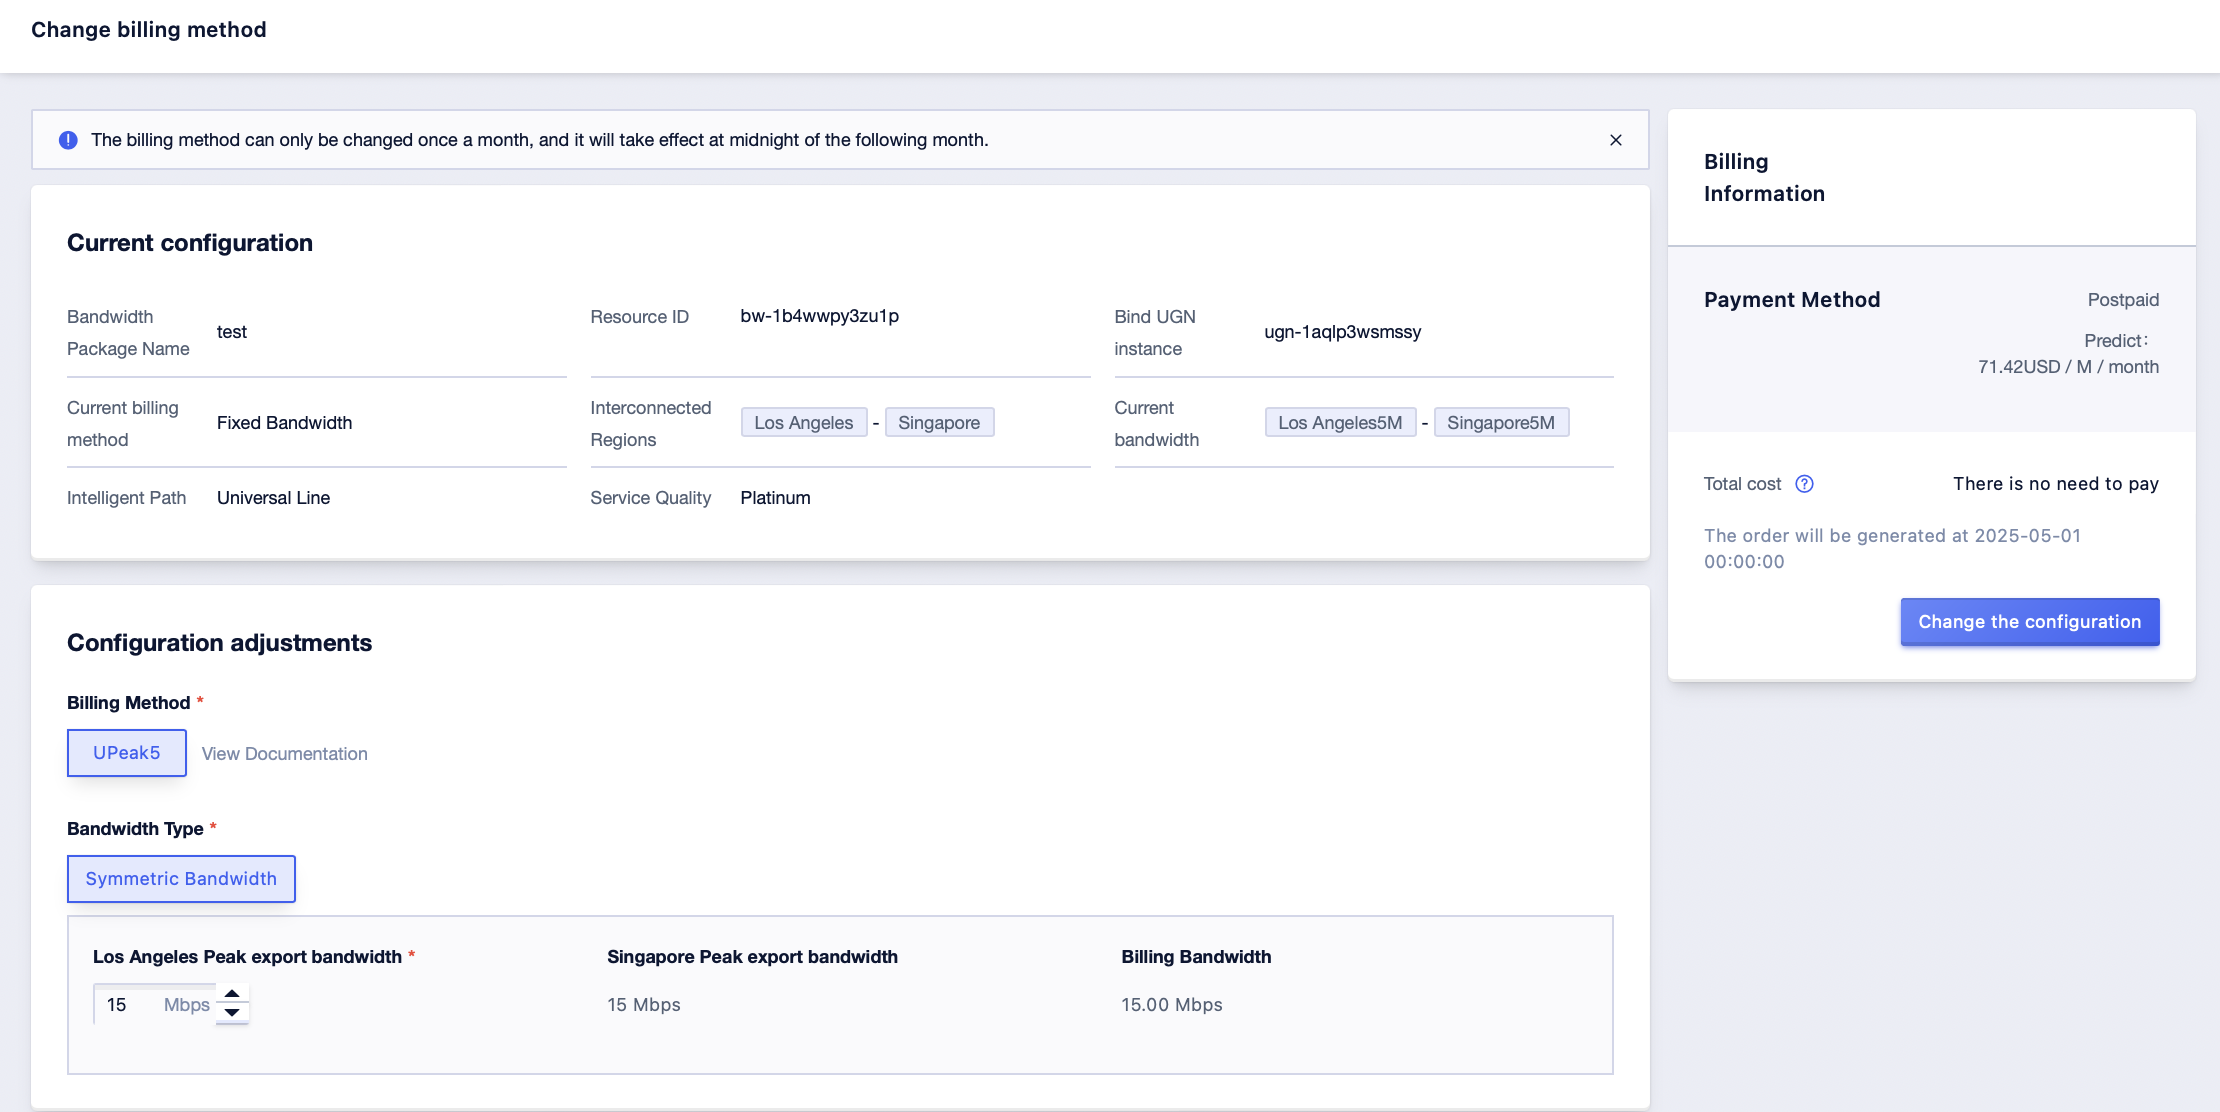Decrease Los Angeles bandwidth with down arrow
The height and width of the screenshot is (1112, 2220).
[232, 1013]
